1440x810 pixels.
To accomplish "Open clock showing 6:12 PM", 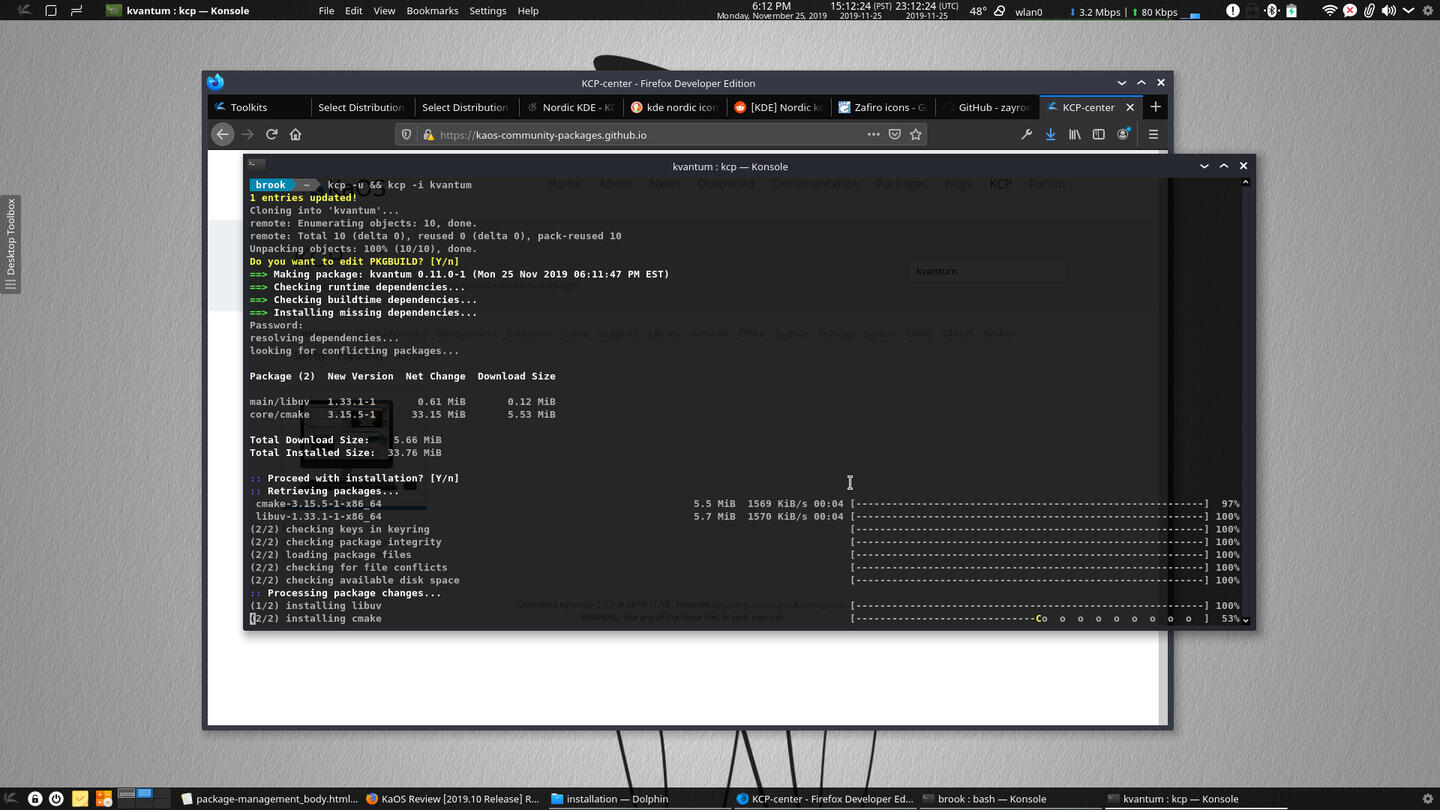I will pyautogui.click(x=772, y=11).
